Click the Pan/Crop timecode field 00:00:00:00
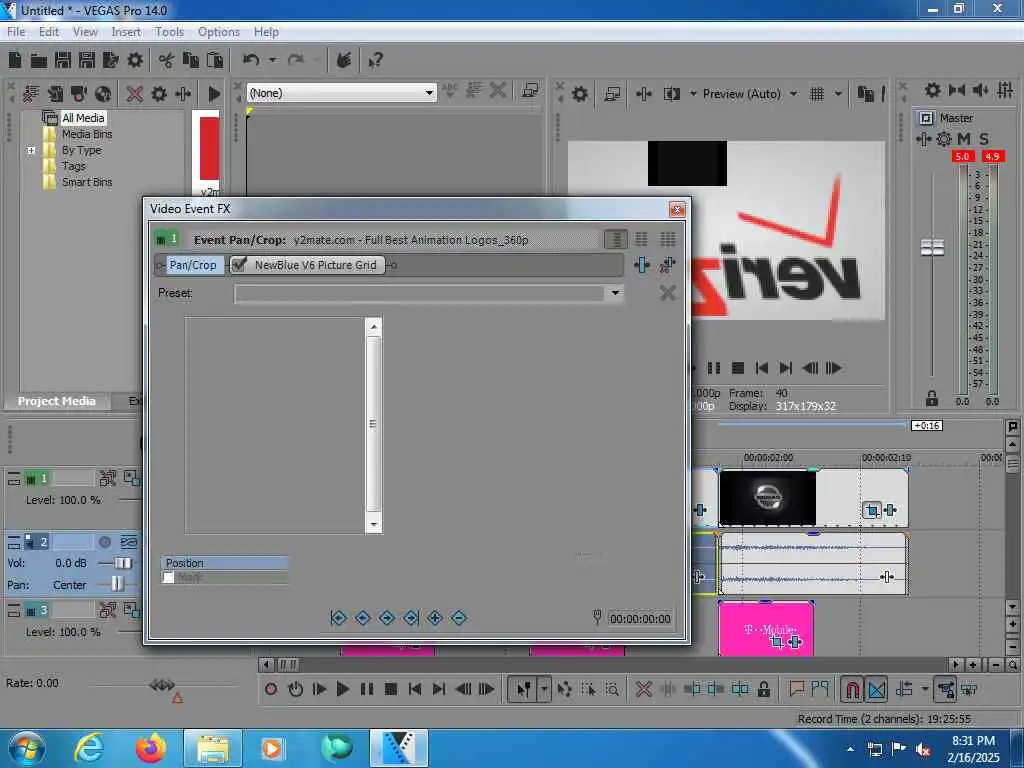1024x768 pixels. pos(640,618)
